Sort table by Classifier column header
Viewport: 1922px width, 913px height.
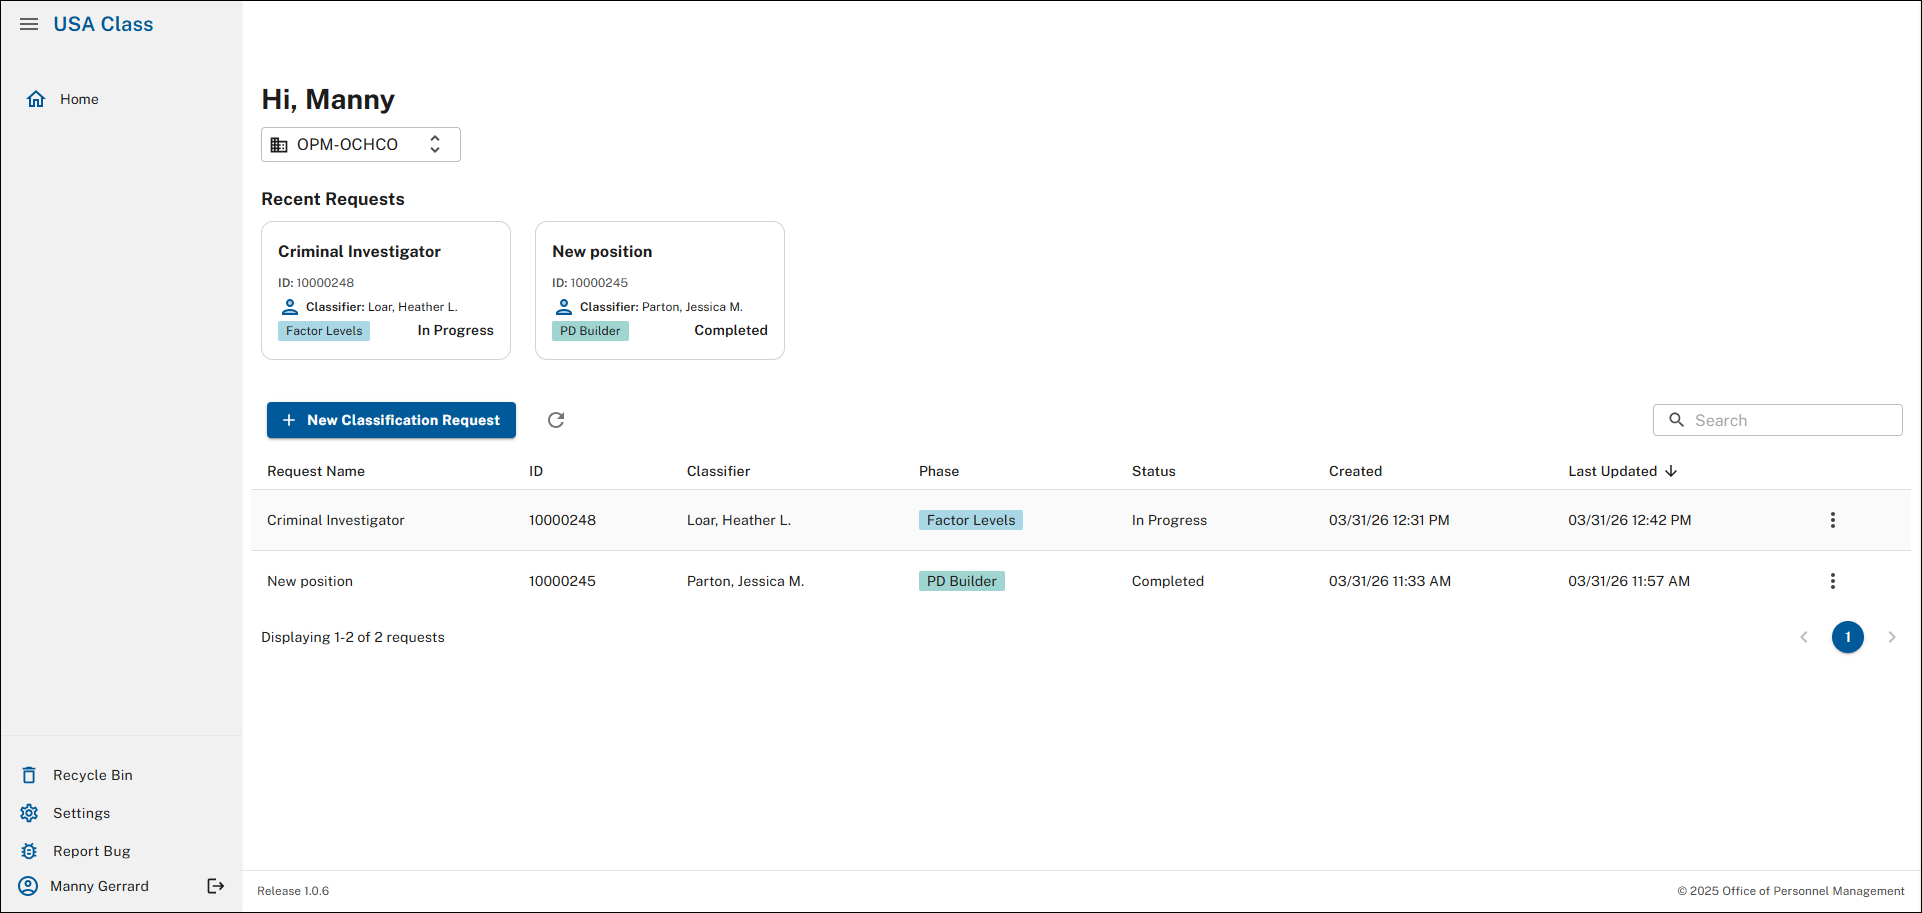(718, 471)
